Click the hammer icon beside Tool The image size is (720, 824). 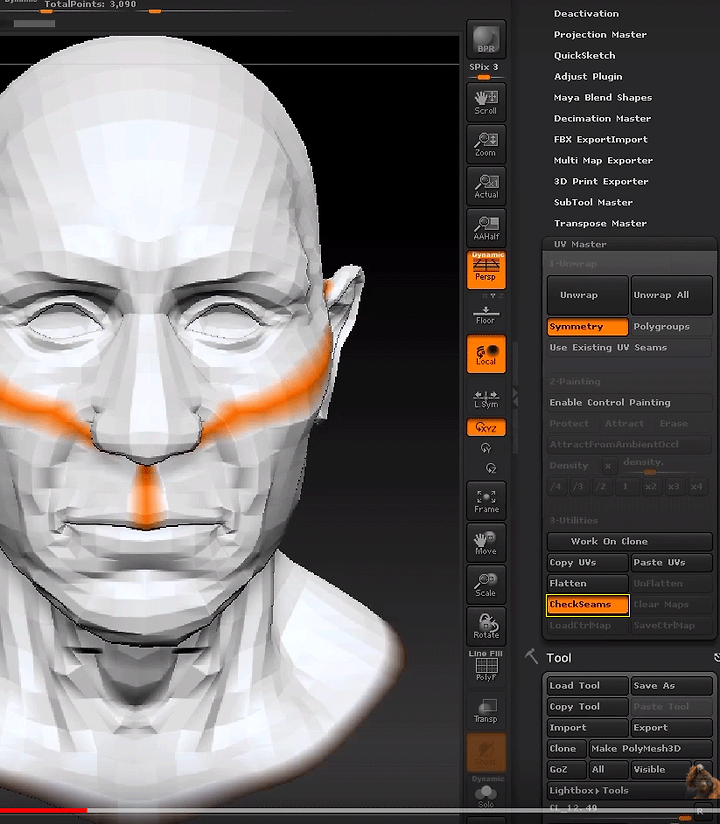click(531, 657)
